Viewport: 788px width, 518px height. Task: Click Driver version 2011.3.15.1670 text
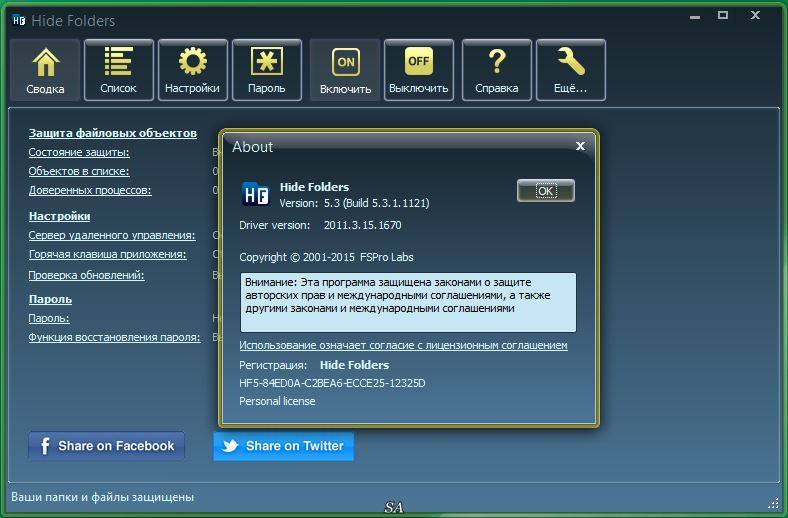(x=320, y=225)
